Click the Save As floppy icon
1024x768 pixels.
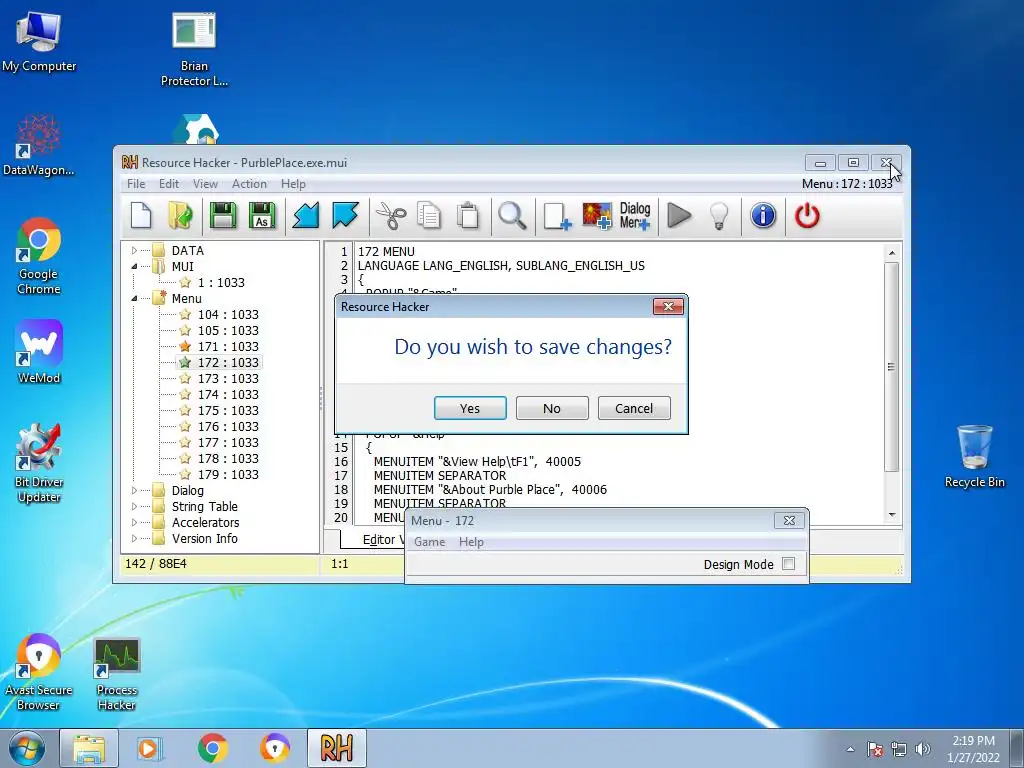click(x=262, y=216)
